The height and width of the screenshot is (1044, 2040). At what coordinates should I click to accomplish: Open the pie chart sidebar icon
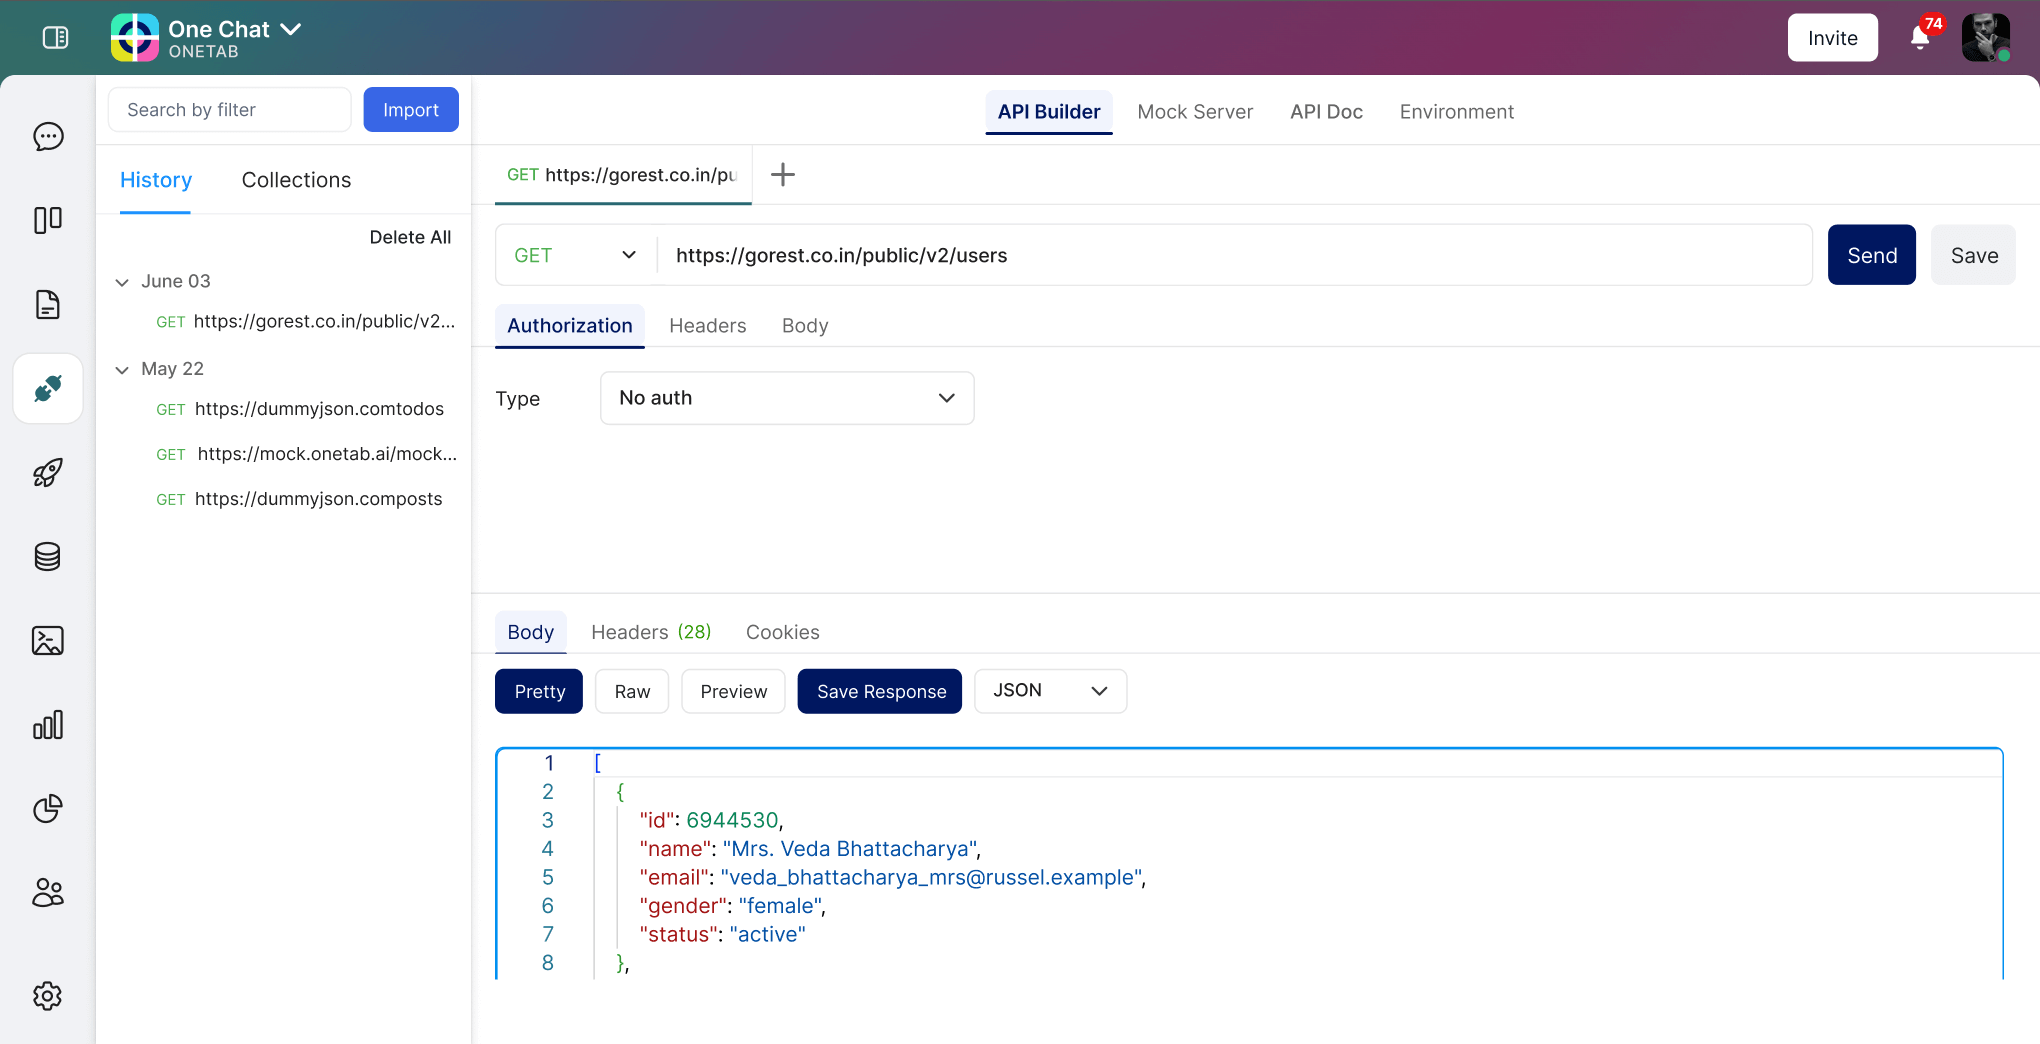pos(48,808)
